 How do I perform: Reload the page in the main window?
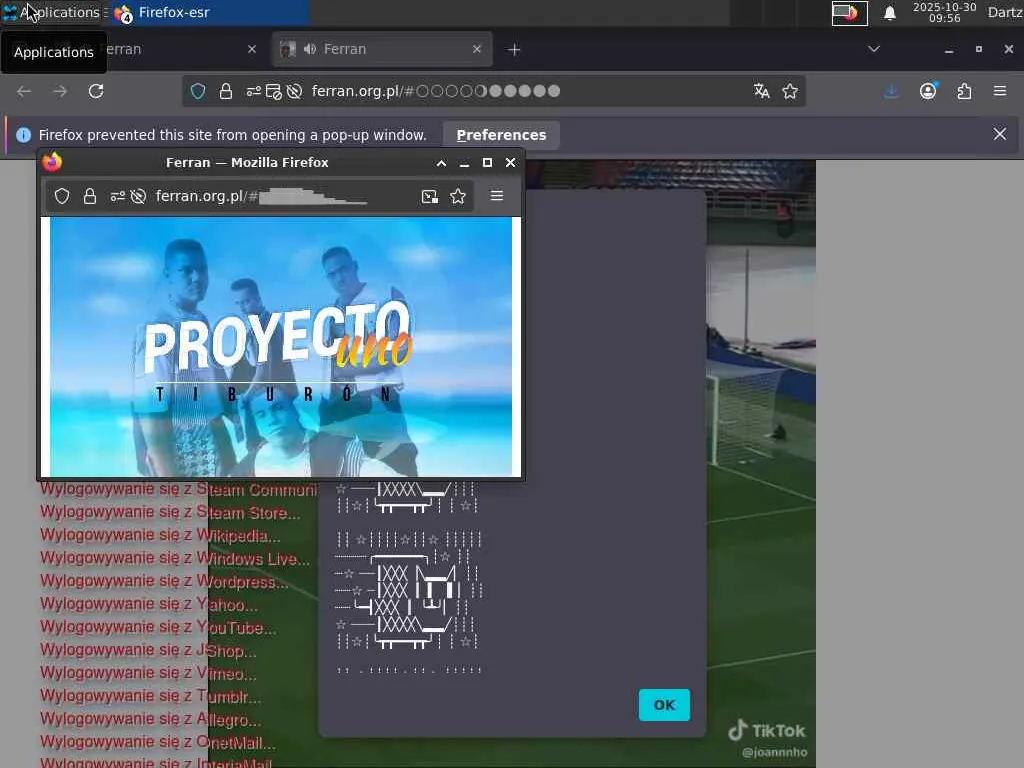point(96,91)
